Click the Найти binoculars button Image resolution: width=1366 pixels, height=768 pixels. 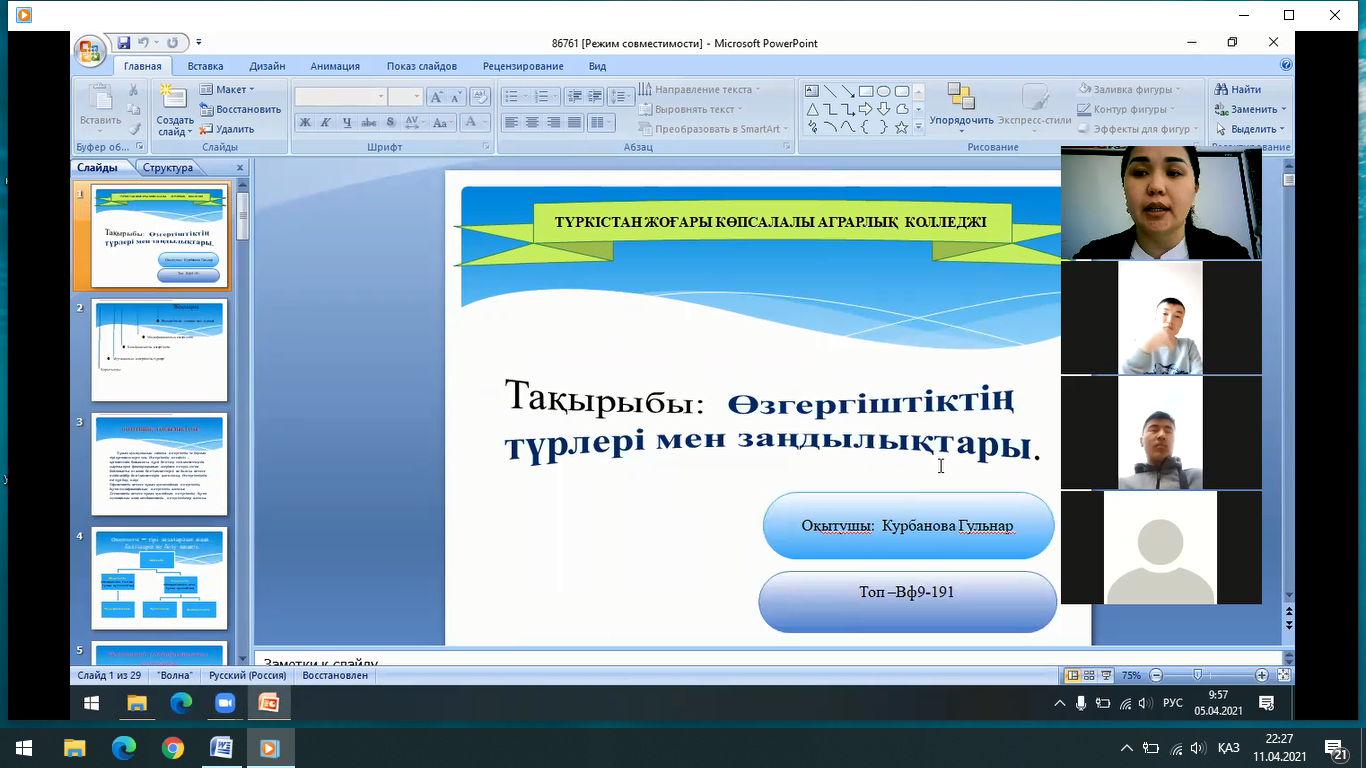pyautogui.click(x=1238, y=89)
